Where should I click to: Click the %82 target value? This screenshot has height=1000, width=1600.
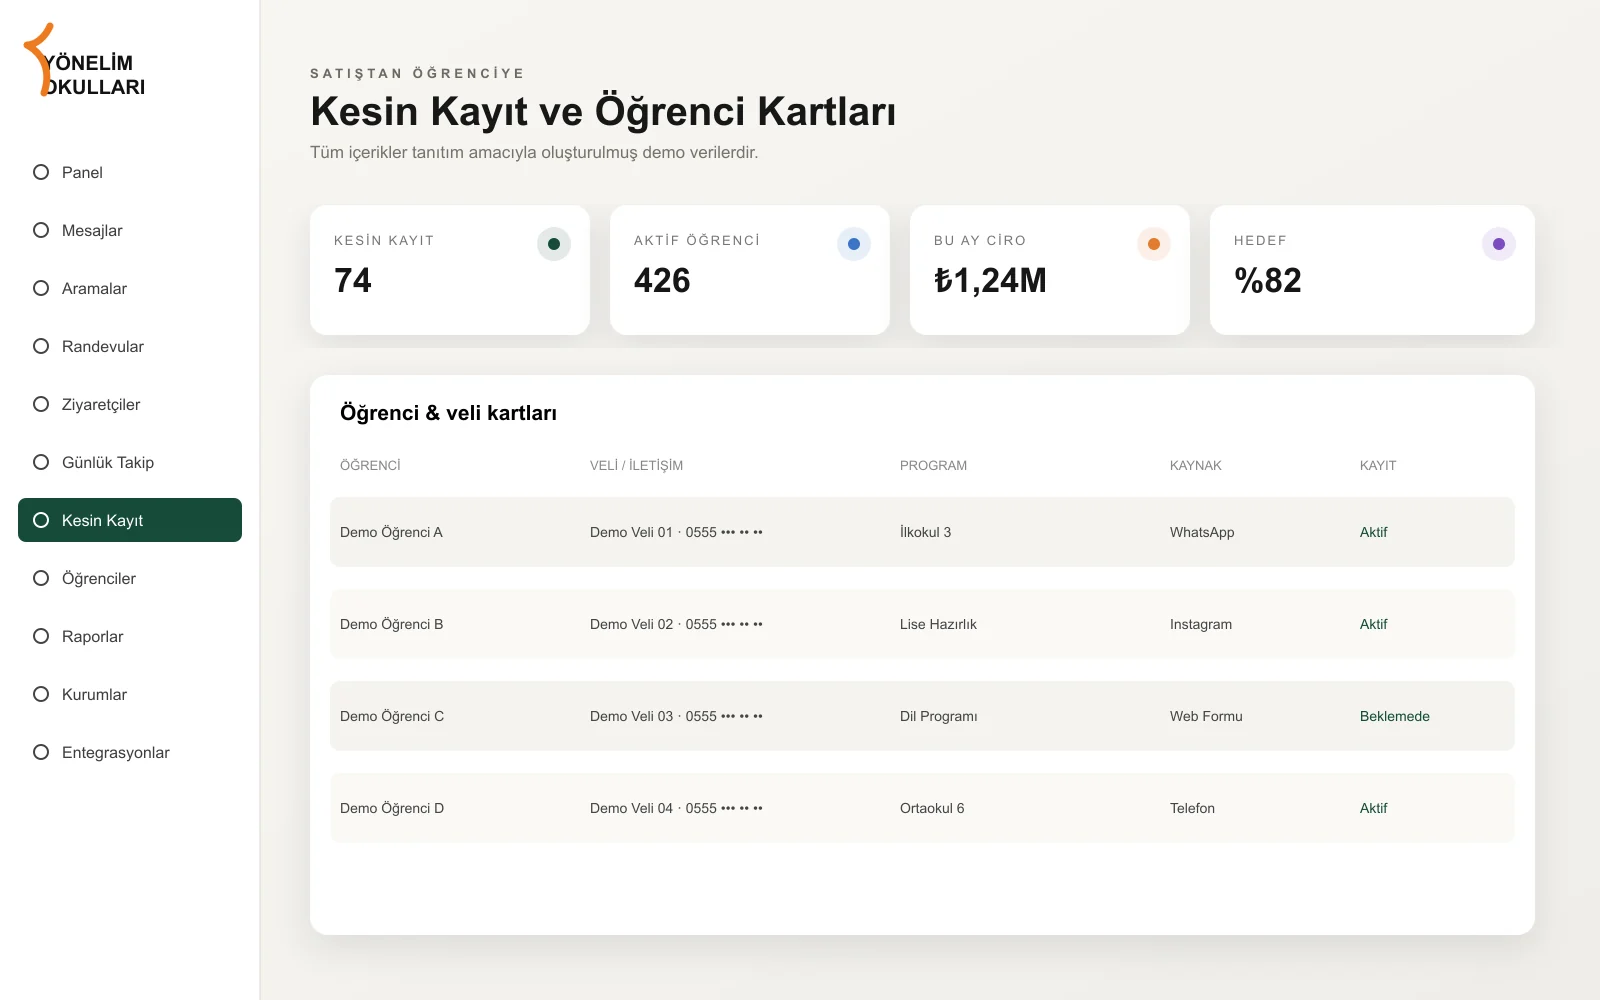1268,280
